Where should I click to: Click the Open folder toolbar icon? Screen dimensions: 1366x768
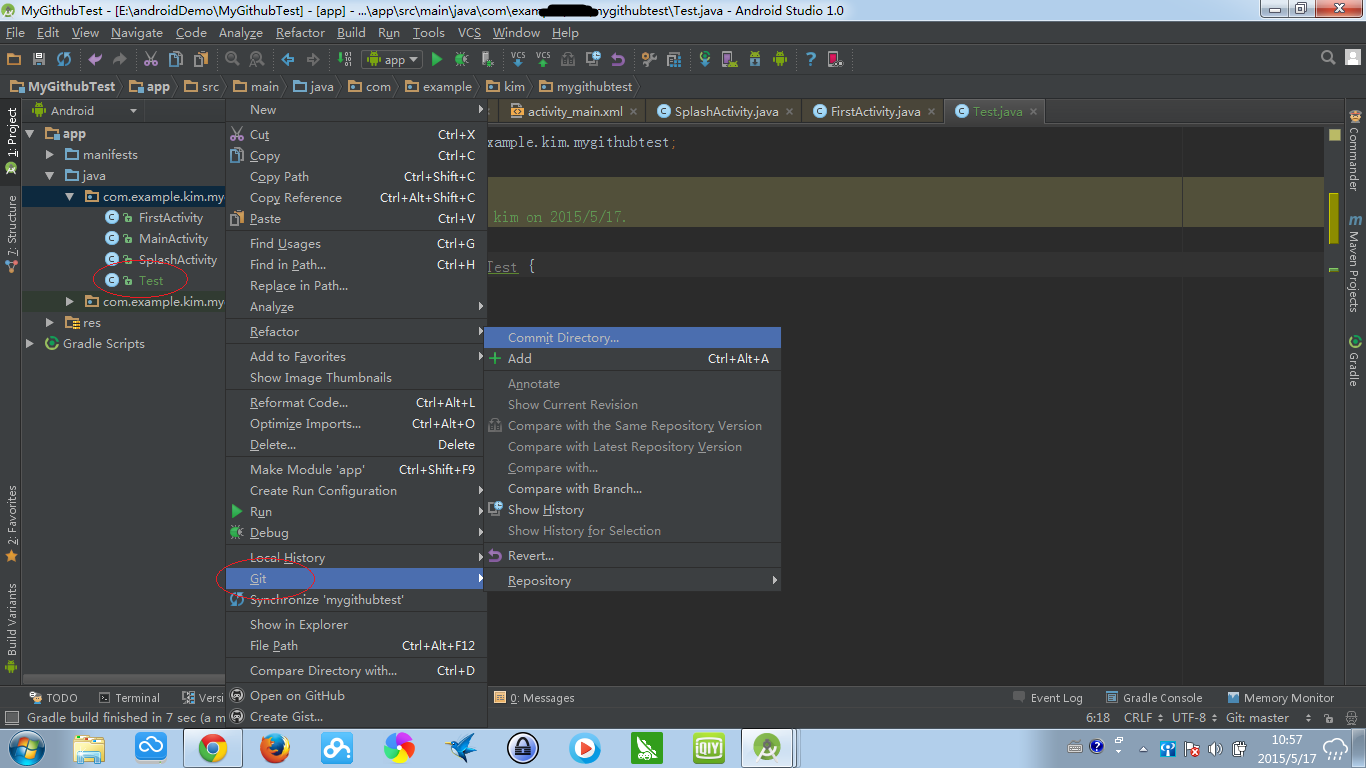14,60
